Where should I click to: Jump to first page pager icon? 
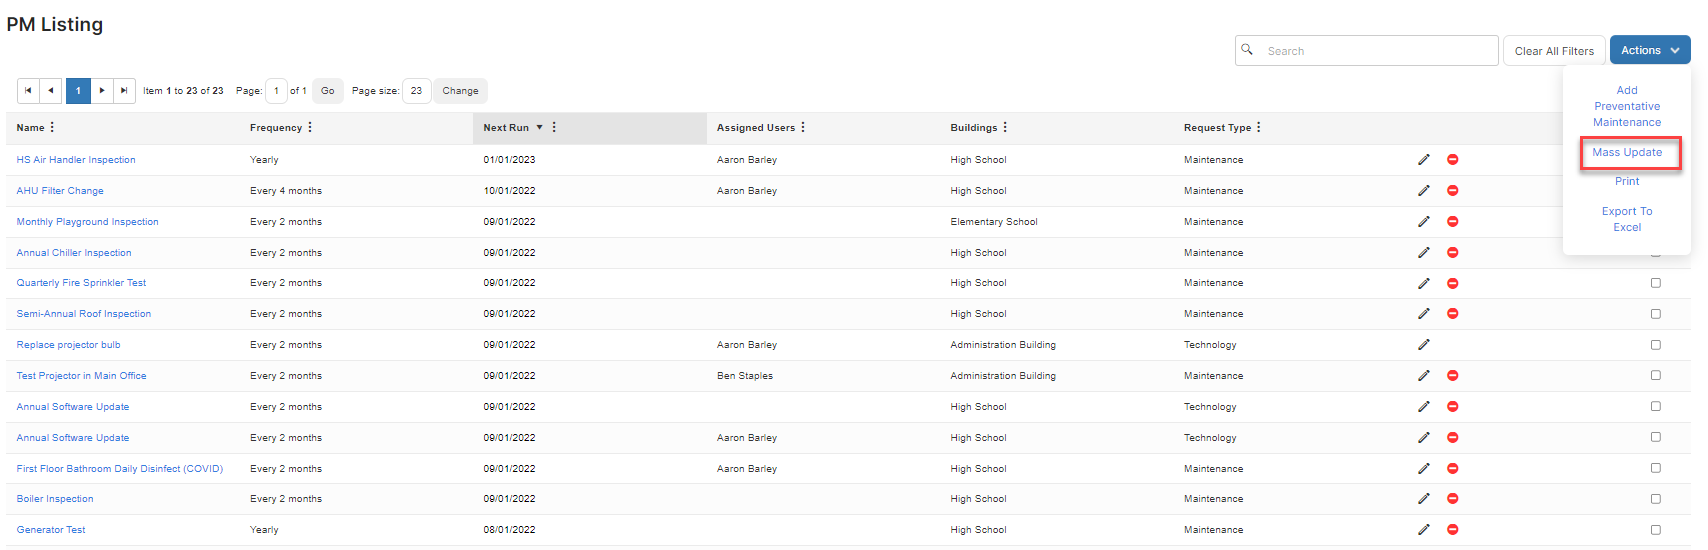click(28, 90)
